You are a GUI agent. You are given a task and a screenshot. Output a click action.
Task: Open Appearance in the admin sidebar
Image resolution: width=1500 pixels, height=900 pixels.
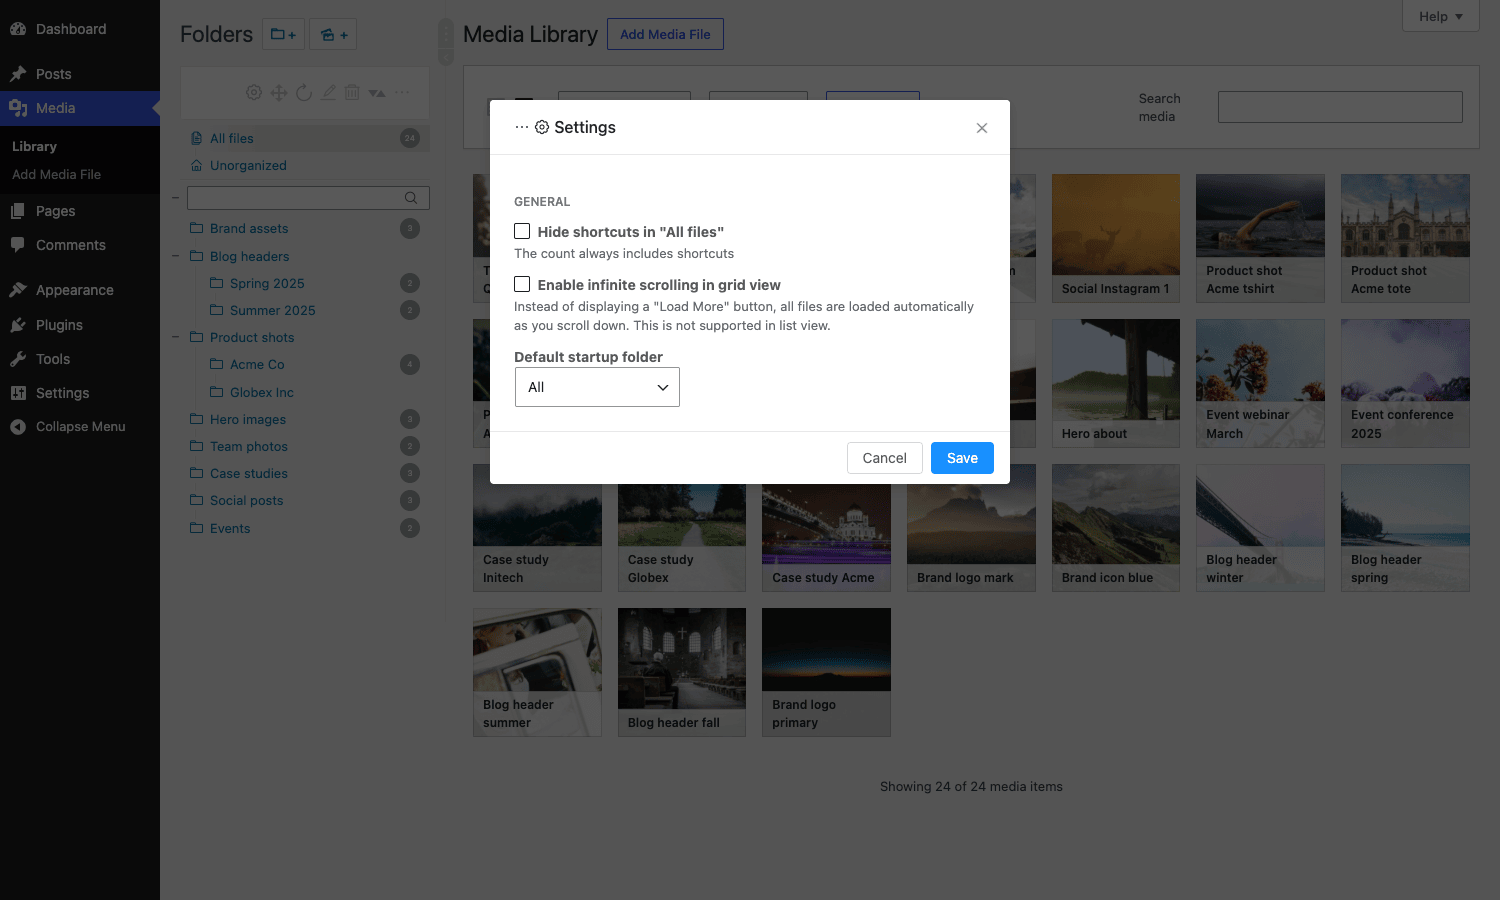click(x=80, y=290)
